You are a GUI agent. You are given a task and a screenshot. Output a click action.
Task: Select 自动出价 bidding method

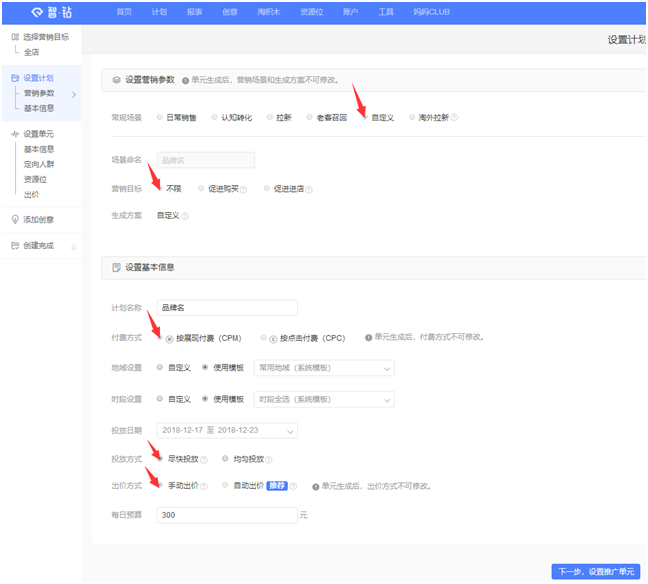coord(225,486)
